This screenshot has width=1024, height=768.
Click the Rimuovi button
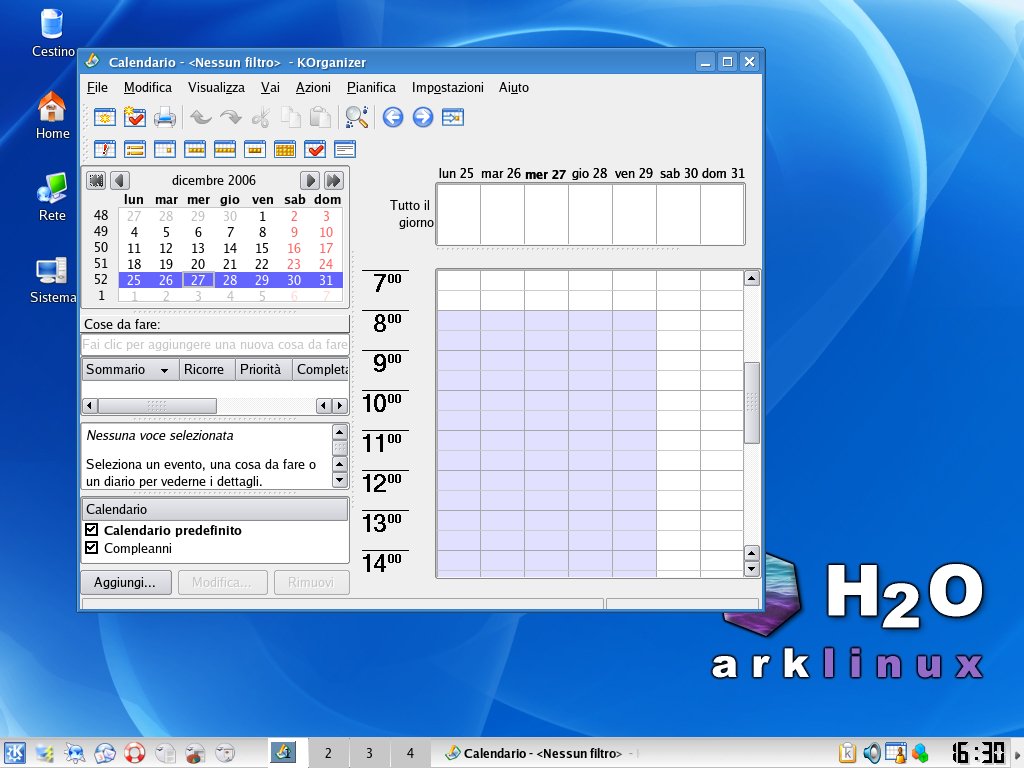(312, 583)
